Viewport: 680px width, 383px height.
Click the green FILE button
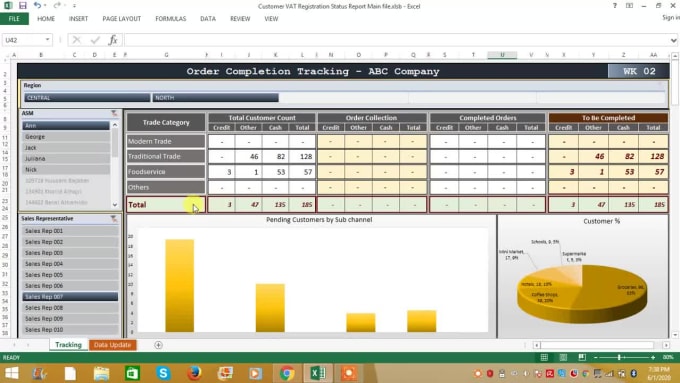[14, 19]
